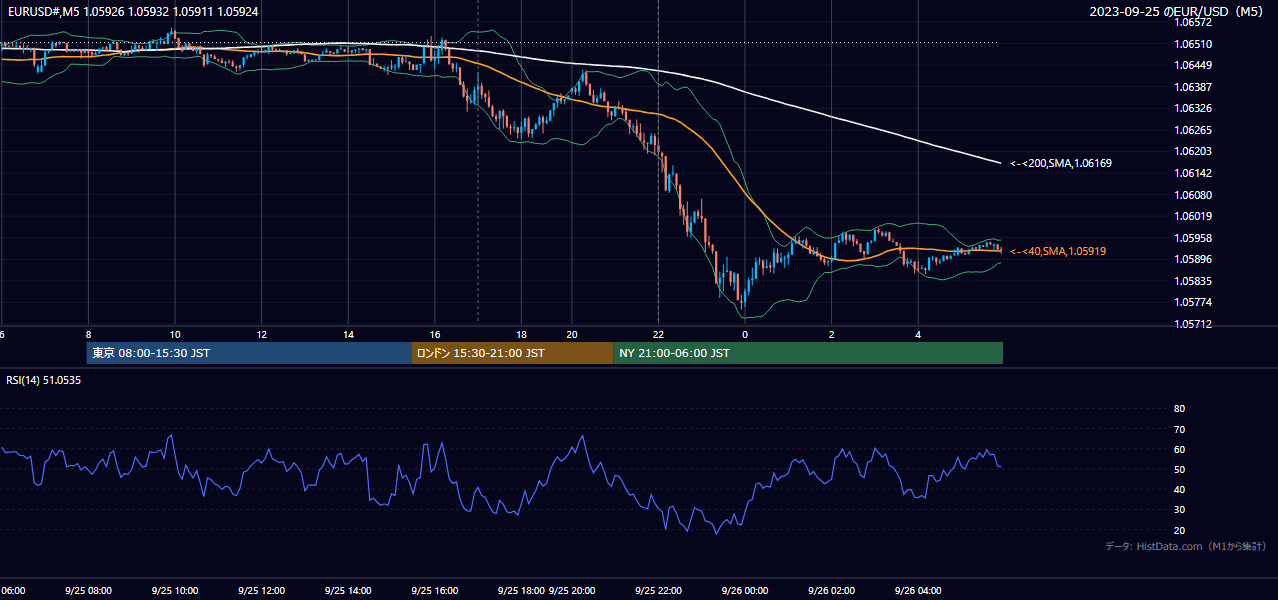This screenshot has height=600, width=1278.
Task: Click the ロンドン 15:30-21:00 JST session bar
Action: [512, 353]
